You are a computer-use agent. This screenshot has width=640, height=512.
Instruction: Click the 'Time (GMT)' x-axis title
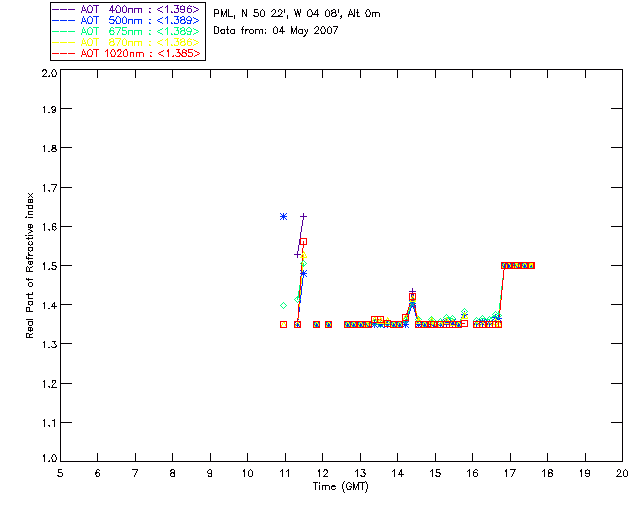[x=341, y=487]
